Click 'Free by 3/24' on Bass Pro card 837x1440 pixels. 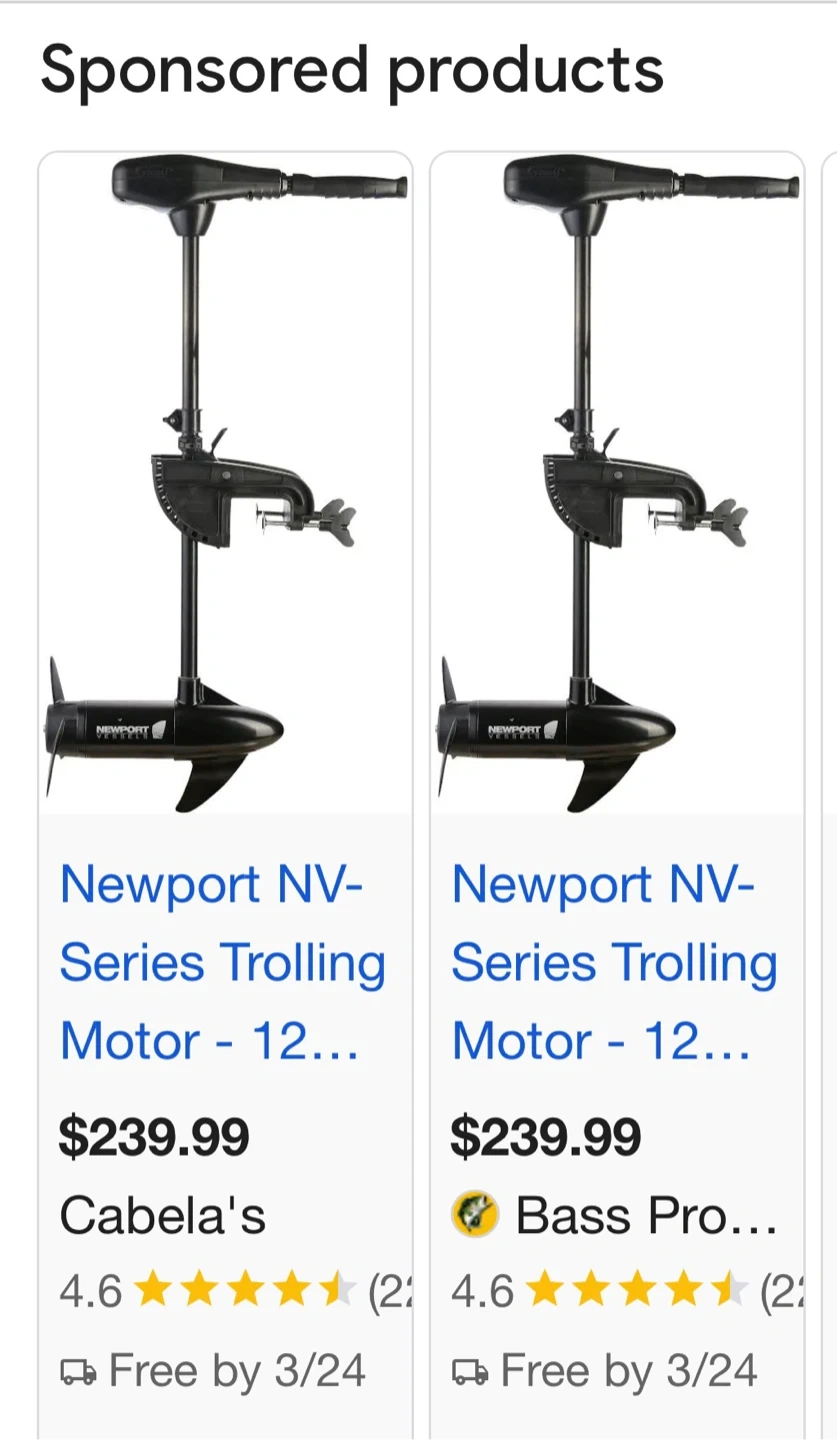(x=629, y=1371)
